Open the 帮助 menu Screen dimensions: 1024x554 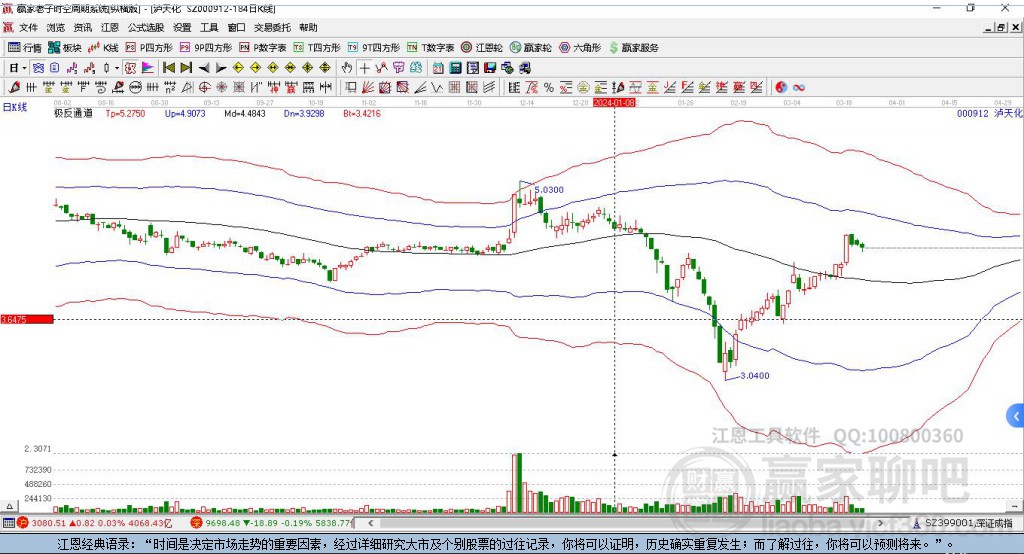(x=308, y=27)
